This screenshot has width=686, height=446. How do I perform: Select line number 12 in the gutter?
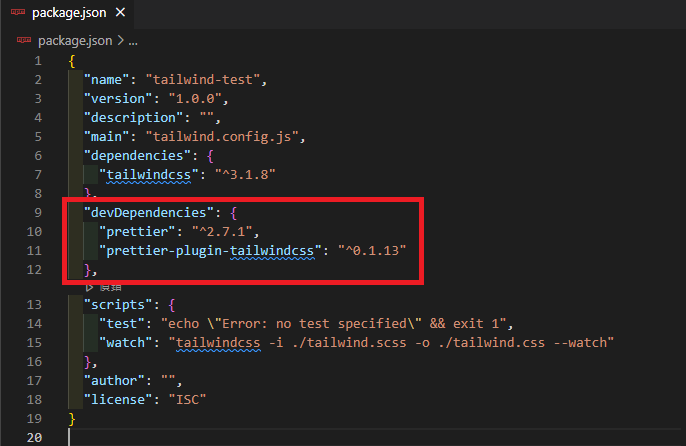34,270
